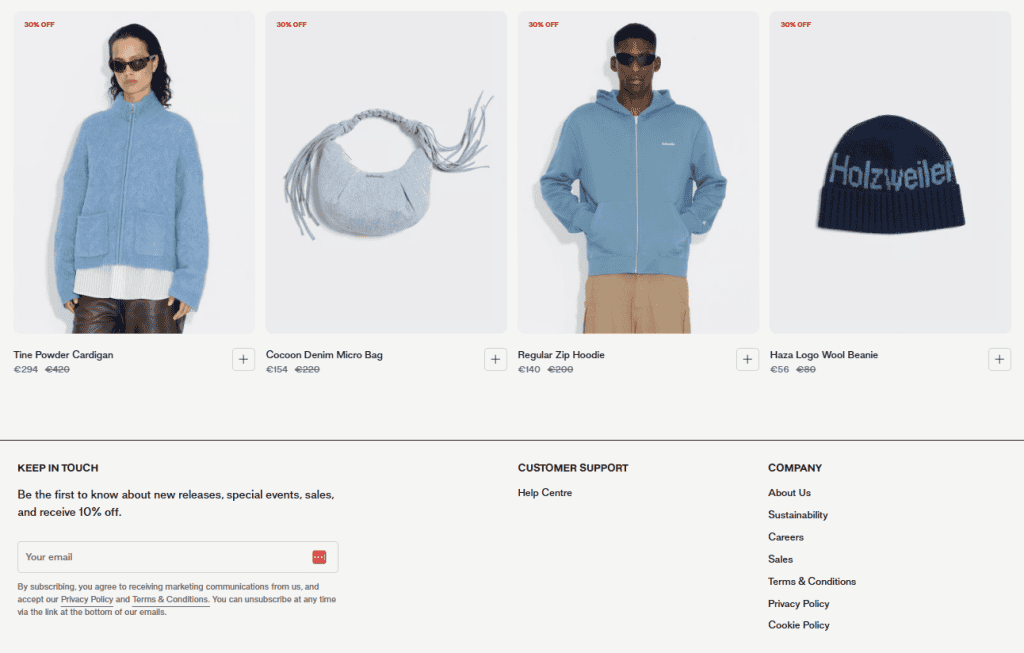
Task: Add Cocoon Denim Micro Bag via plus icon
Action: (496, 359)
